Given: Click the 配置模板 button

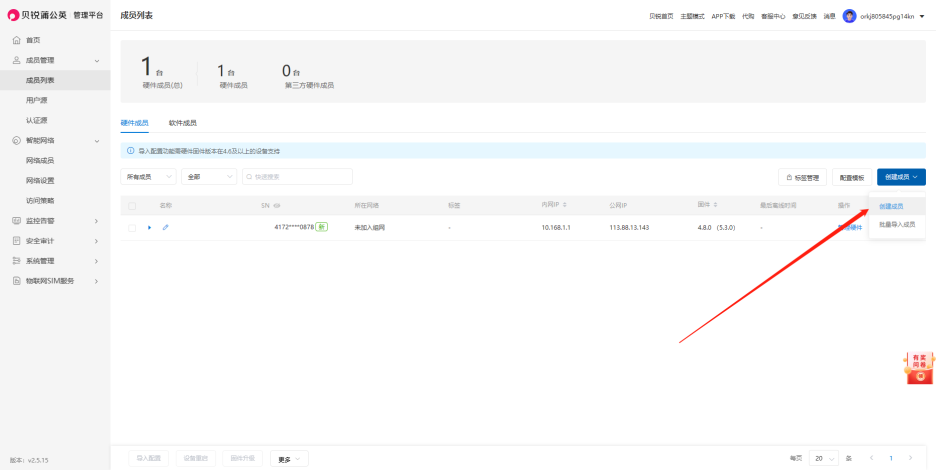Looking at the screenshot, I should pyautogui.click(x=852, y=177).
